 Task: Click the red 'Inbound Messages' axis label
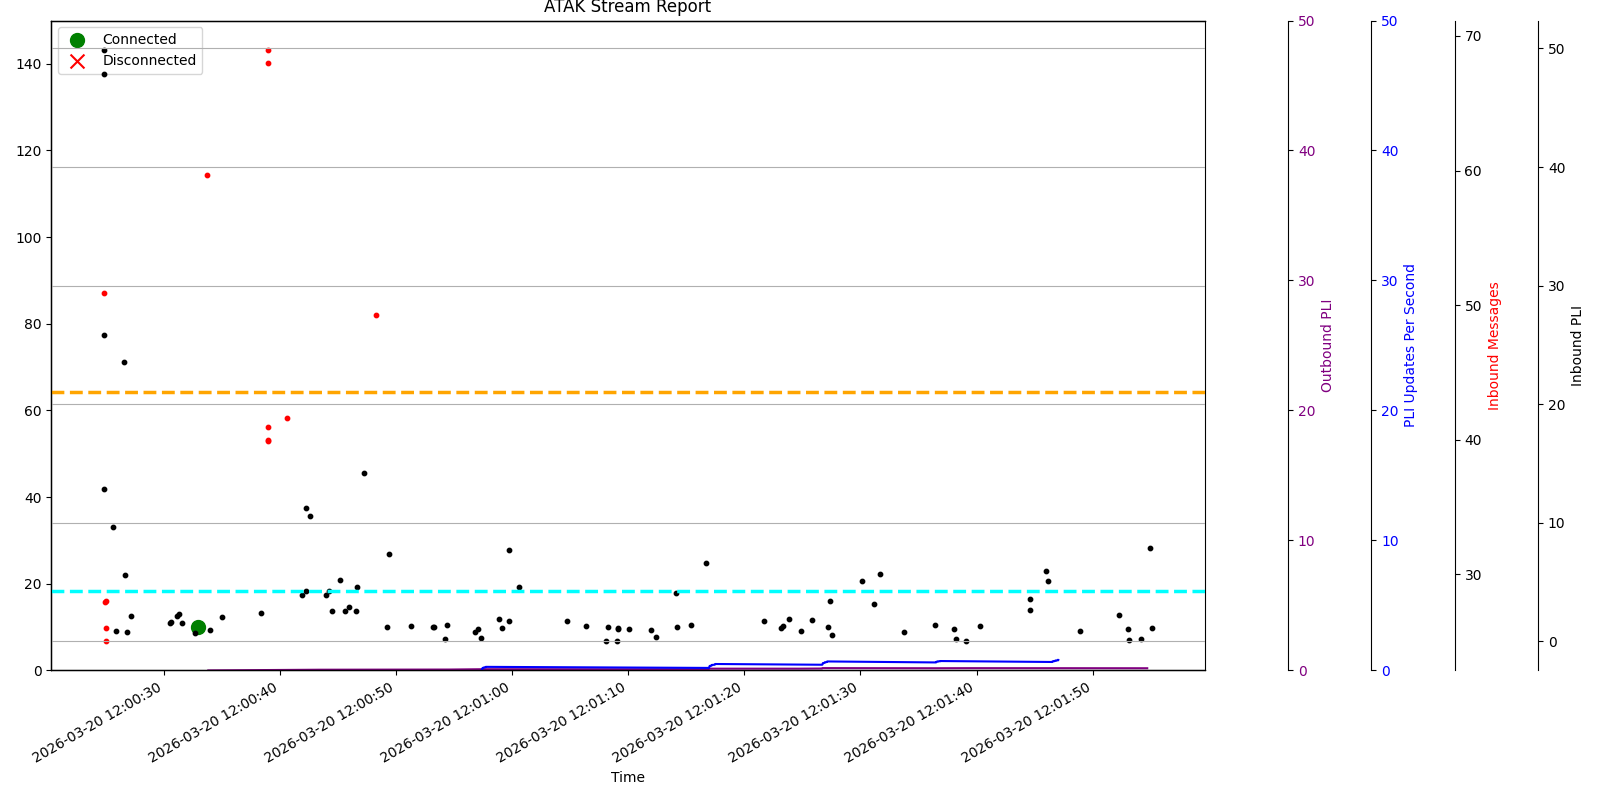1494,345
